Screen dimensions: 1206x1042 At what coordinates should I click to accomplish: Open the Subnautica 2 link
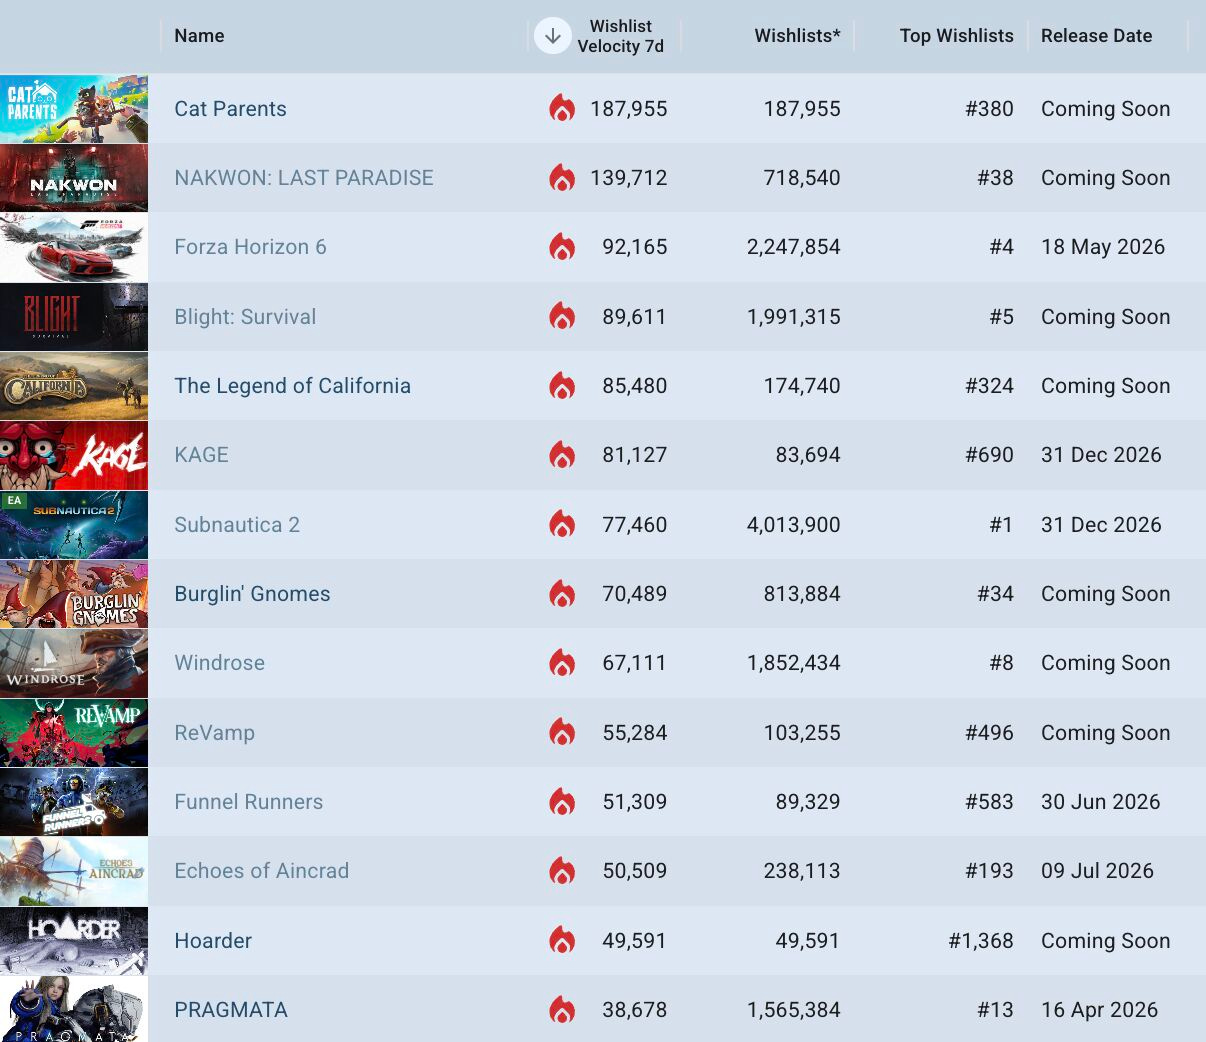(x=237, y=525)
